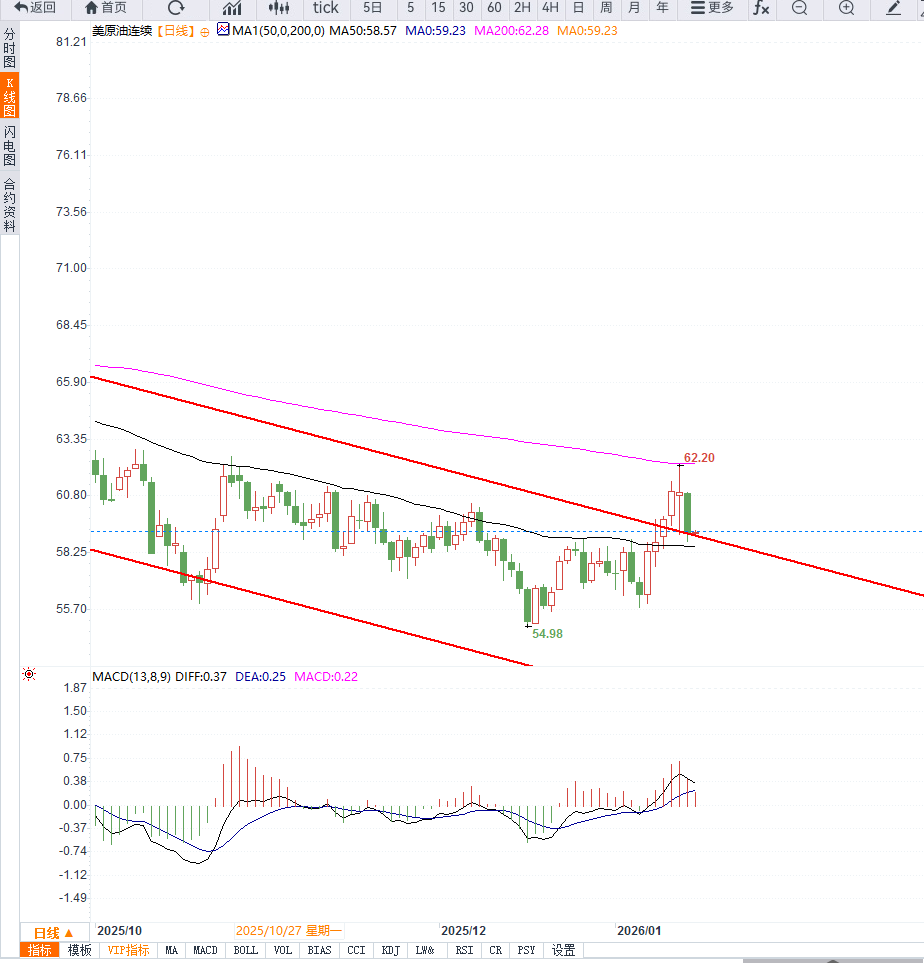Click the 2025/12 time axis label
Image resolution: width=924 pixels, height=963 pixels.
(463, 930)
